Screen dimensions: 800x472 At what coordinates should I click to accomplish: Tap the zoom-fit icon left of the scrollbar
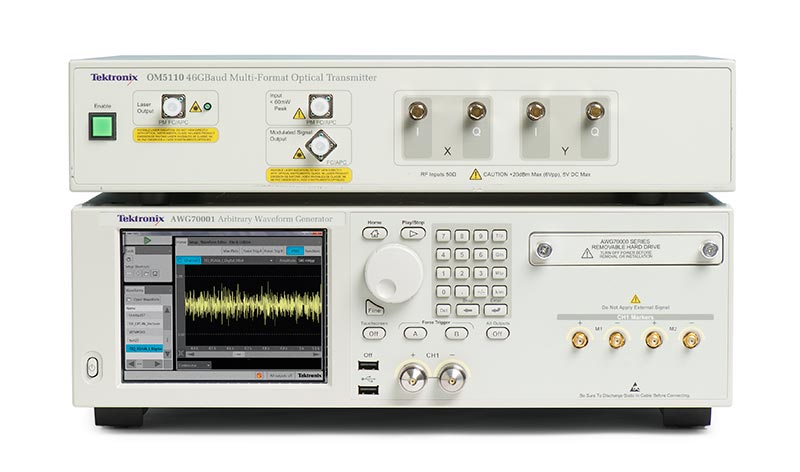click(181, 354)
